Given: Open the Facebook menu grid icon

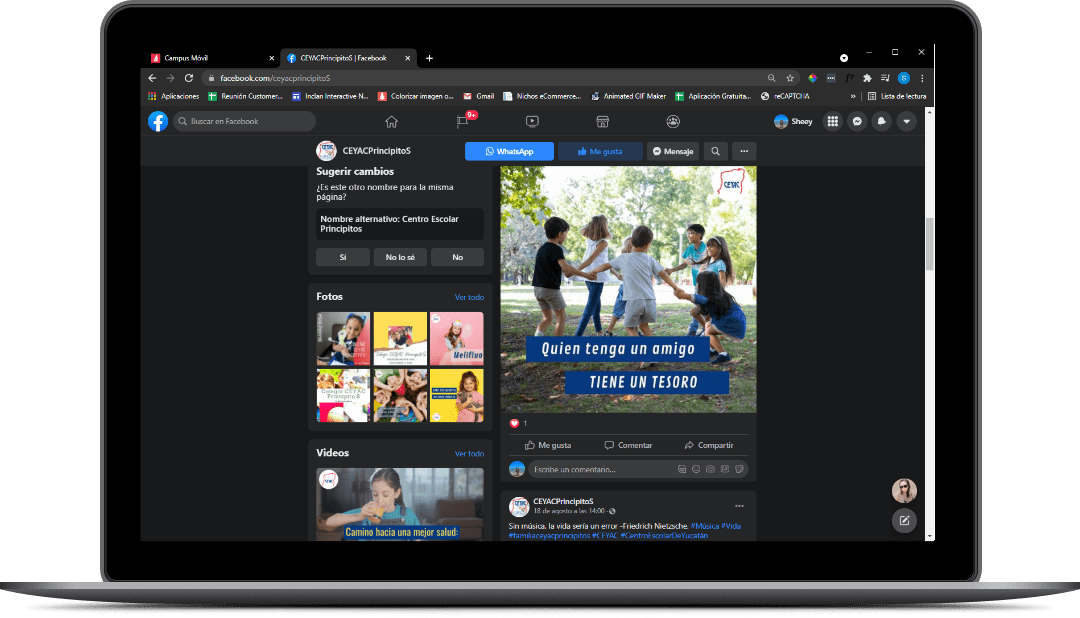Looking at the screenshot, I should coord(833,121).
